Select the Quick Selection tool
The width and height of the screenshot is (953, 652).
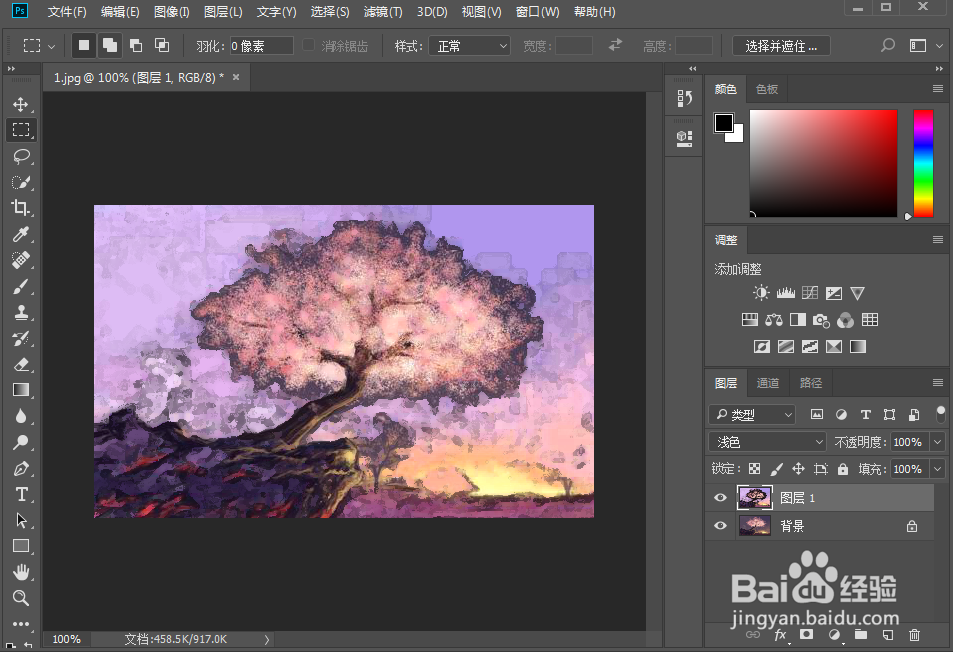click(21, 182)
